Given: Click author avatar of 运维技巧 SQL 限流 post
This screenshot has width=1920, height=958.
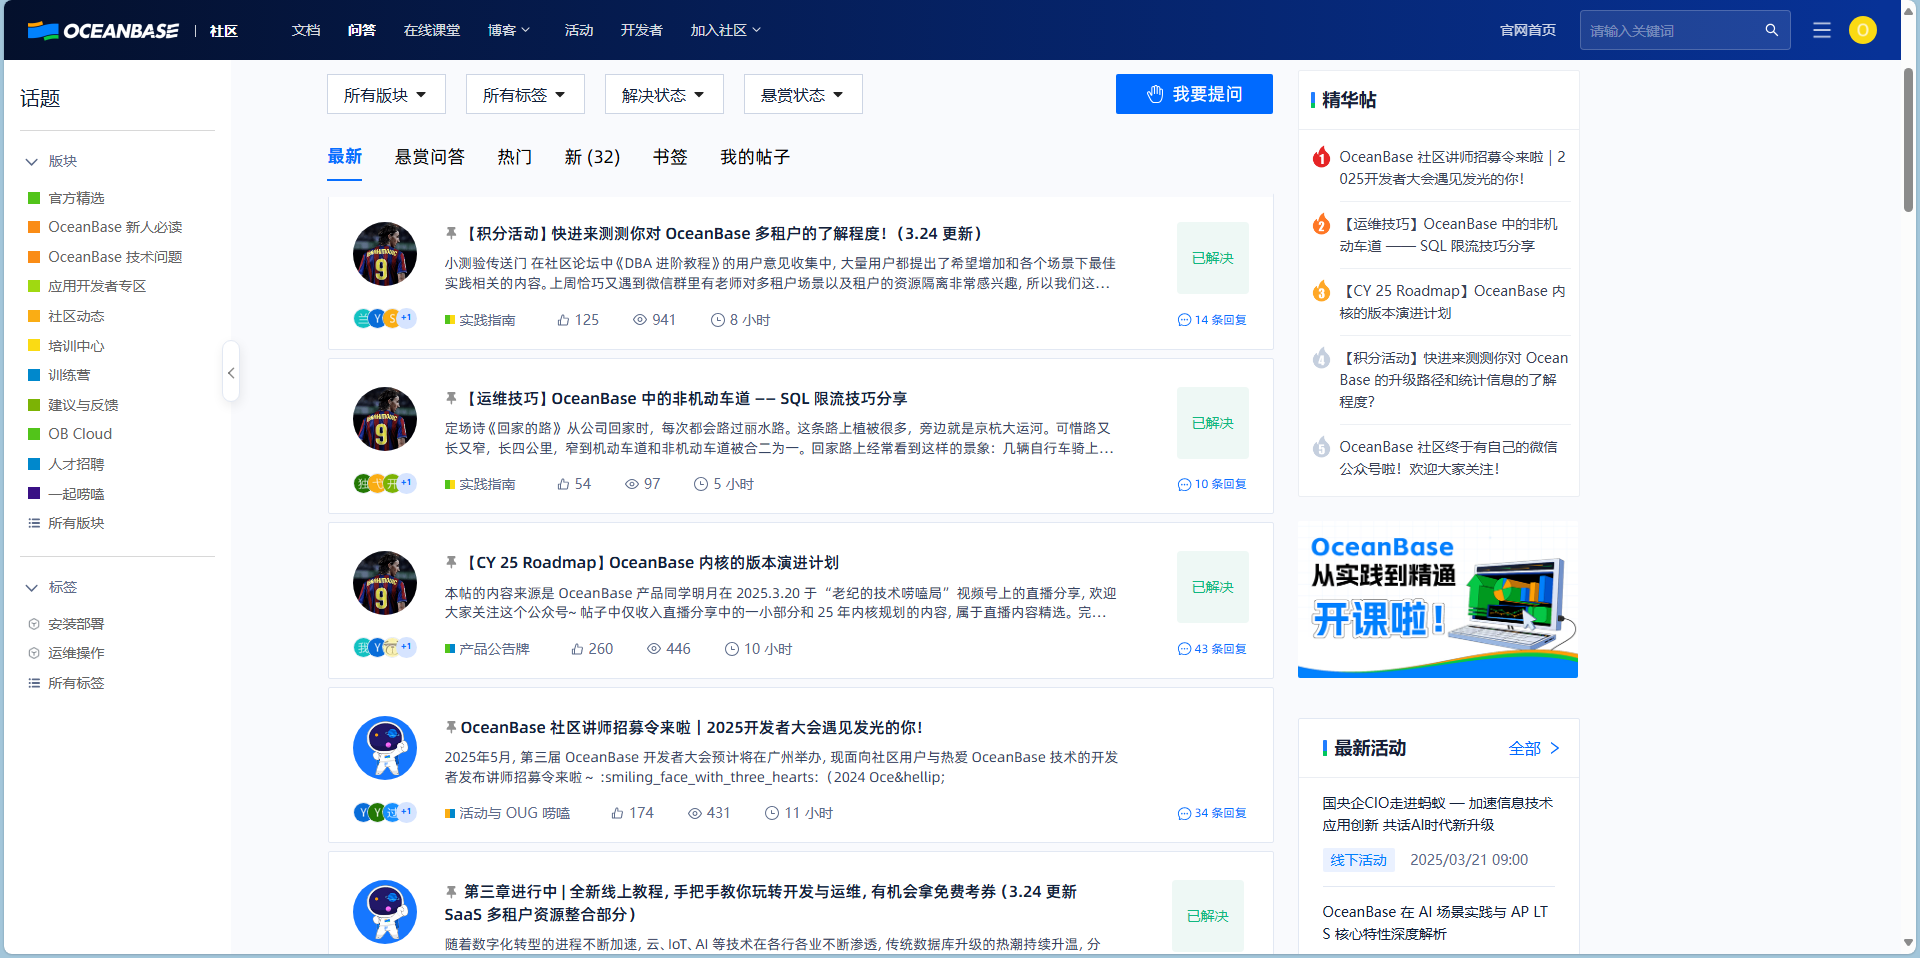Looking at the screenshot, I should [x=385, y=419].
